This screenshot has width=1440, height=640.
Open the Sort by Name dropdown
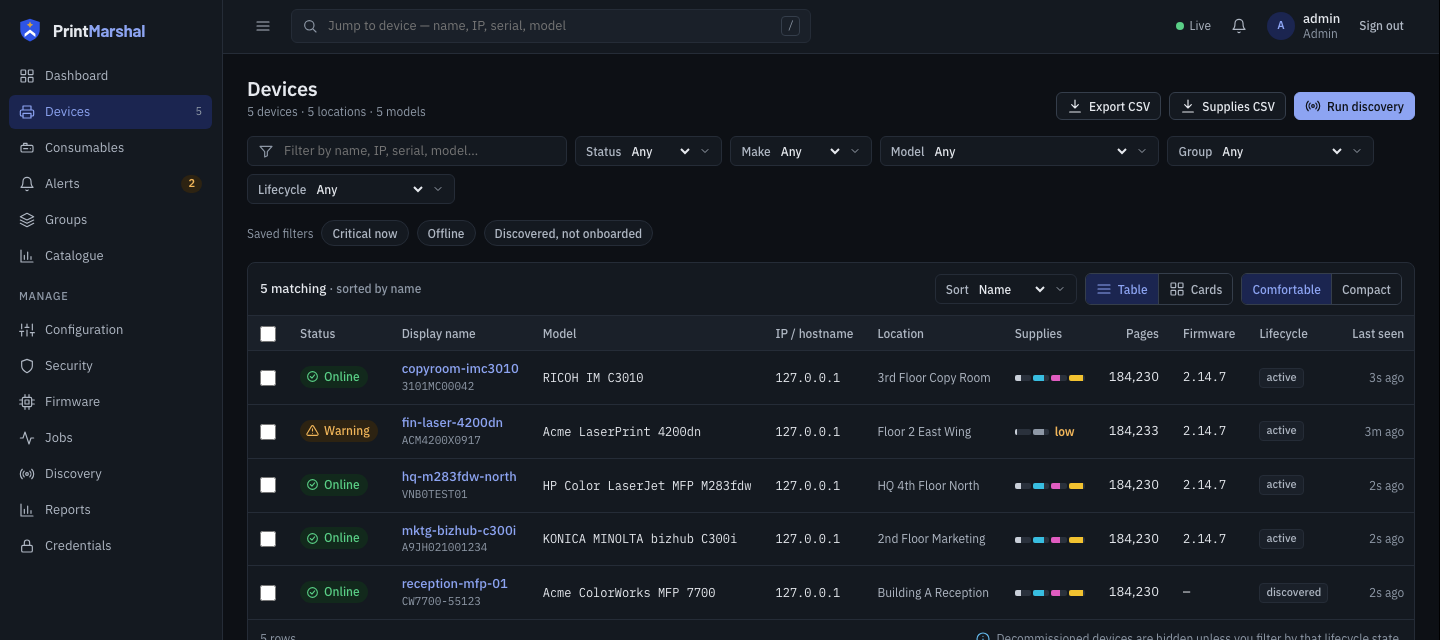1006,289
